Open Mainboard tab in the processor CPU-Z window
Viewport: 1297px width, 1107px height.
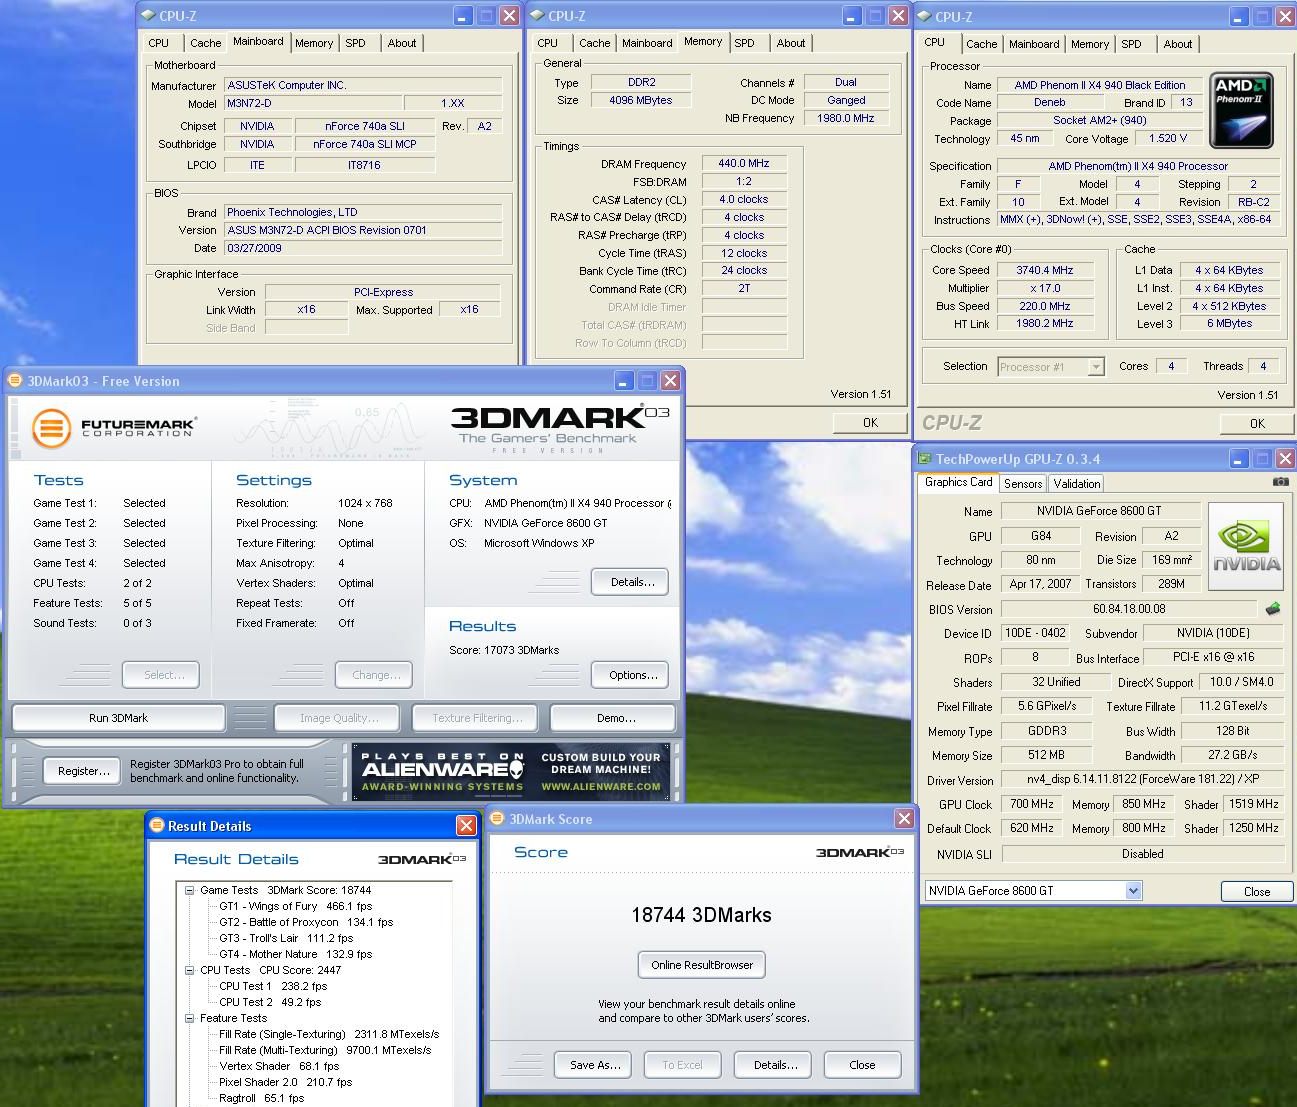pos(1033,44)
